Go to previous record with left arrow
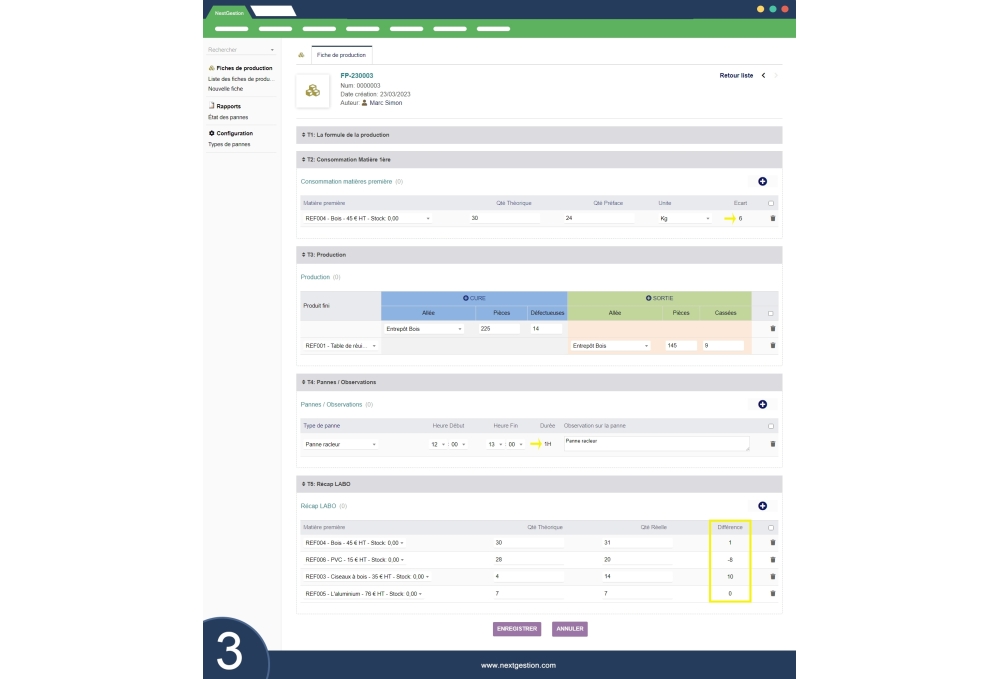 pyautogui.click(x=763, y=75)
